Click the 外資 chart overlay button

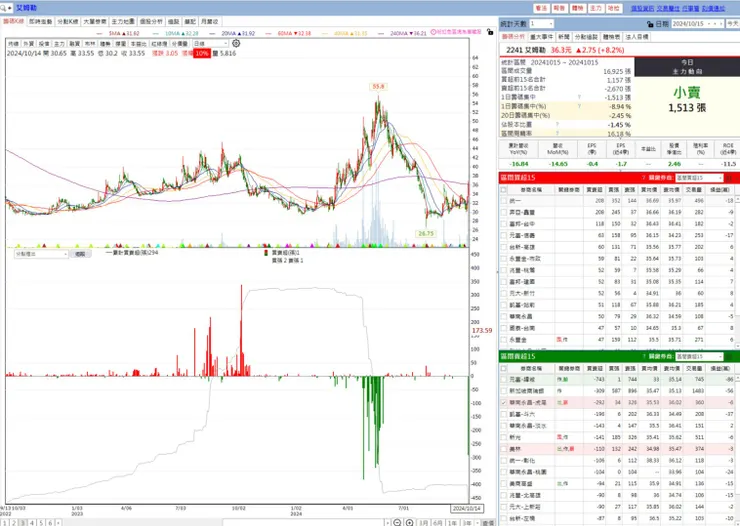tap(29, 43)
